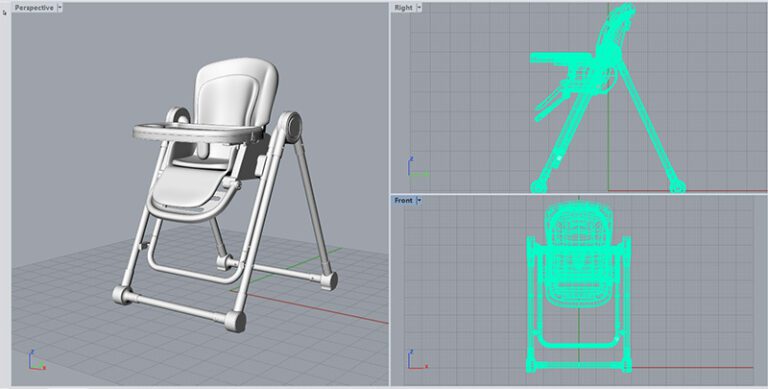Click the Right viewport title label
This screenshot has width=768, height=389.
point(404,7)
